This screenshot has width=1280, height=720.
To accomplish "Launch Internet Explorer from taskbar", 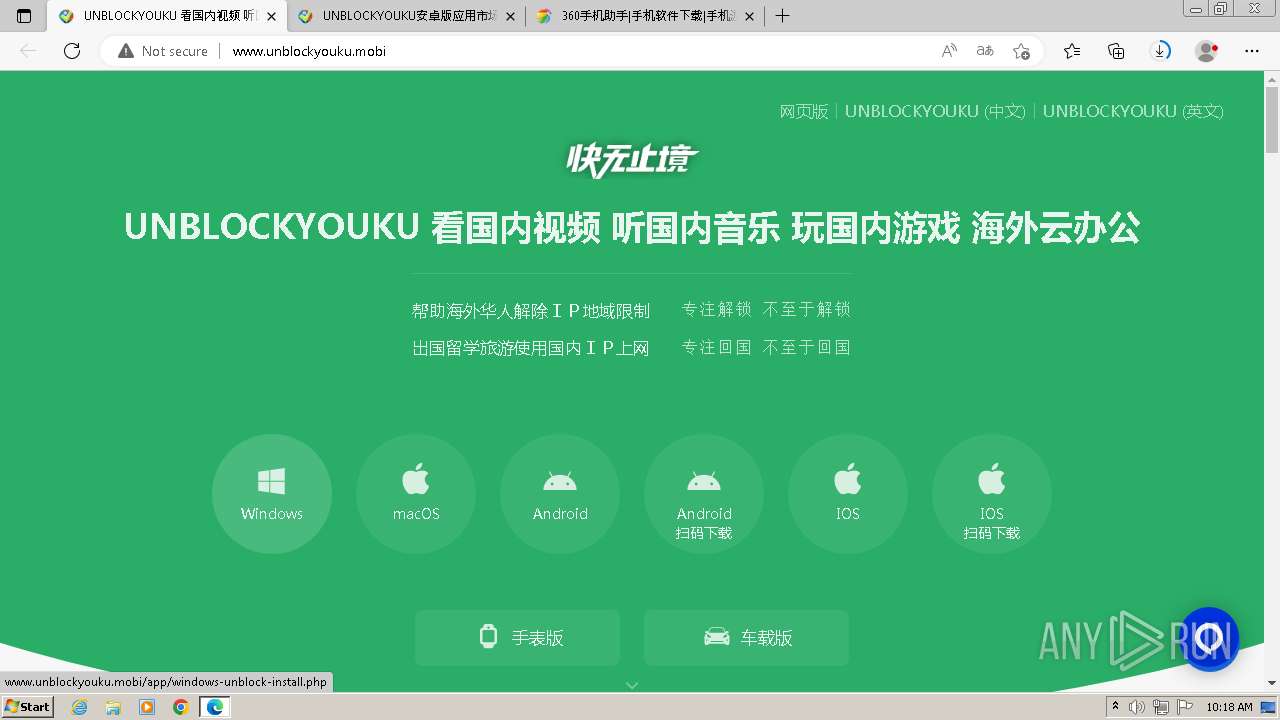I will coord(80,707).
